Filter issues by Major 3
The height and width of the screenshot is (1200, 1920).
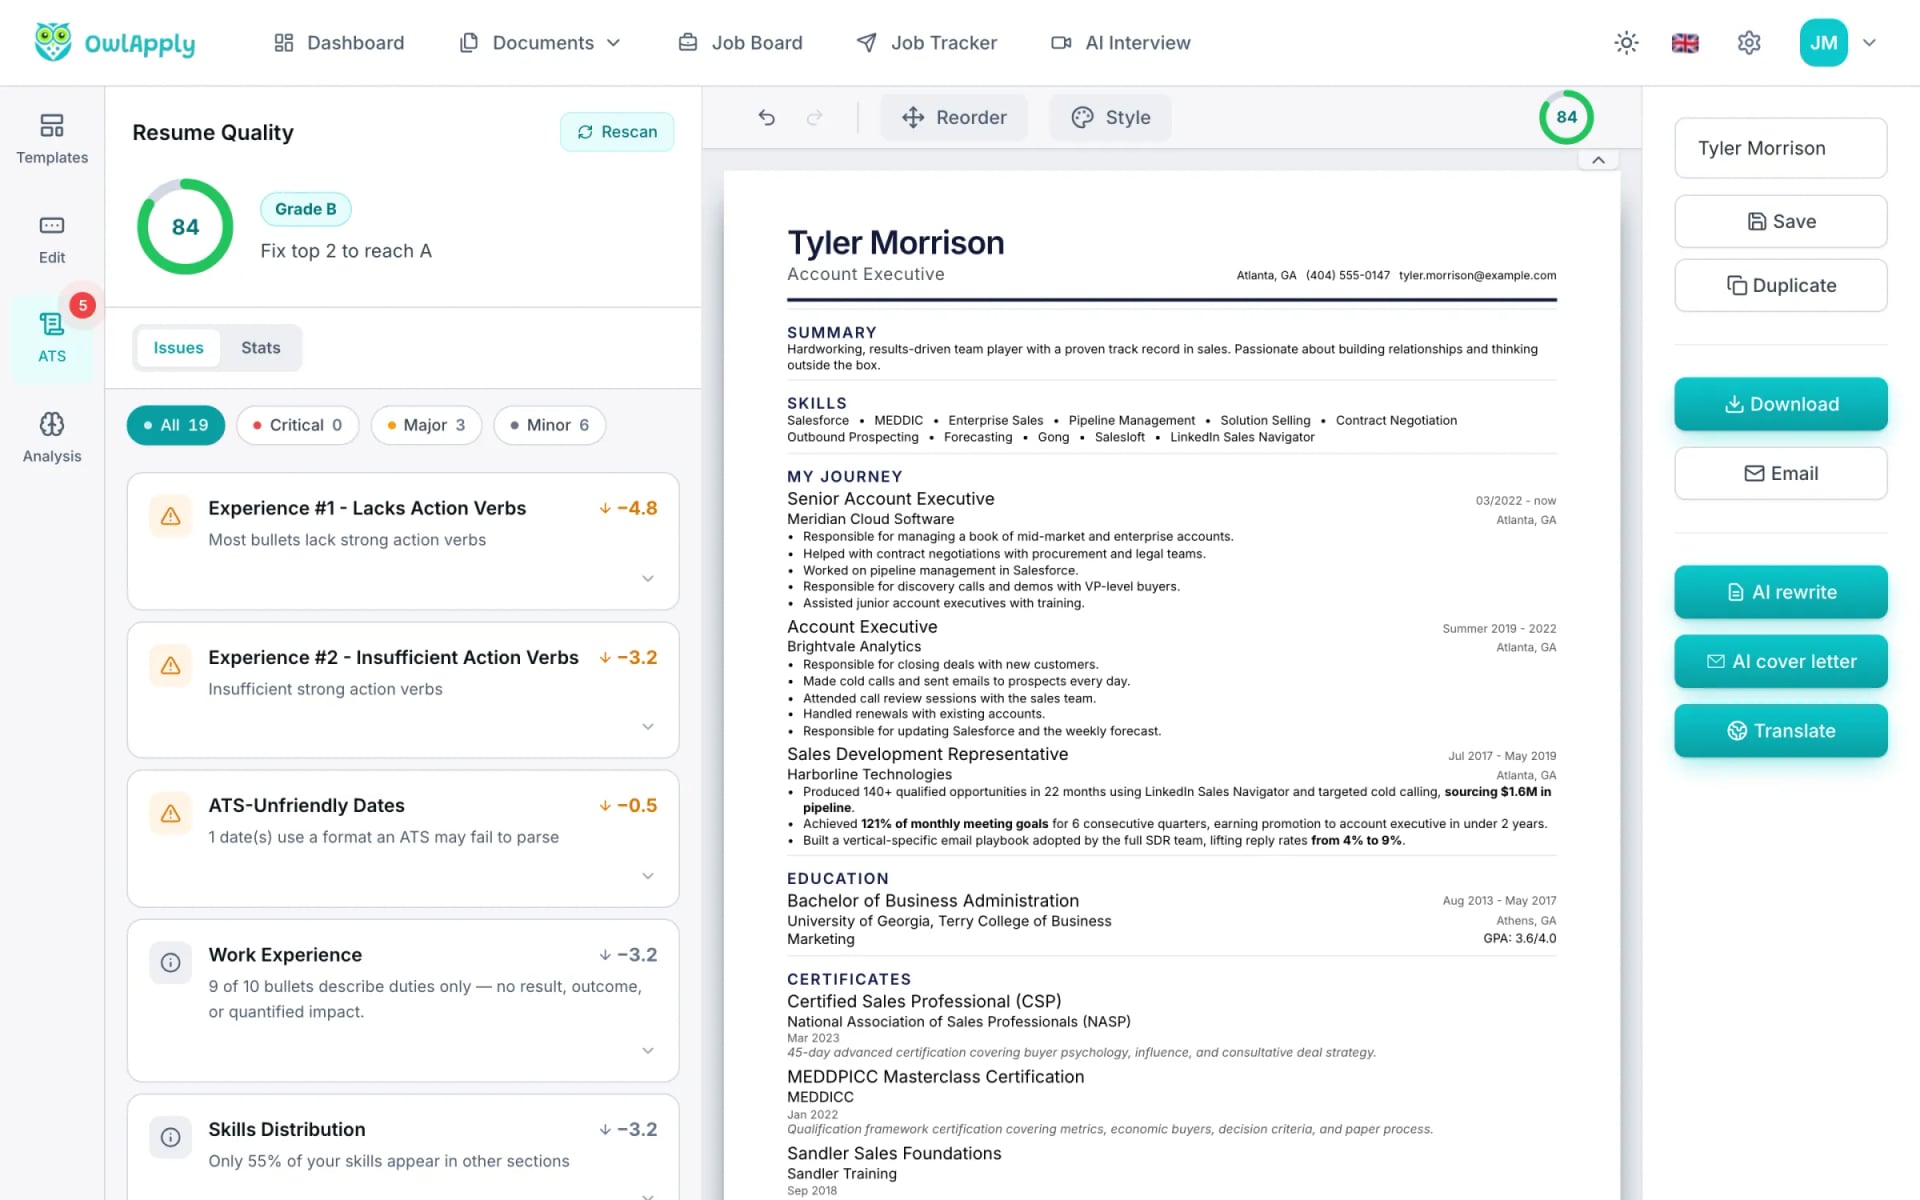(426, 425)
